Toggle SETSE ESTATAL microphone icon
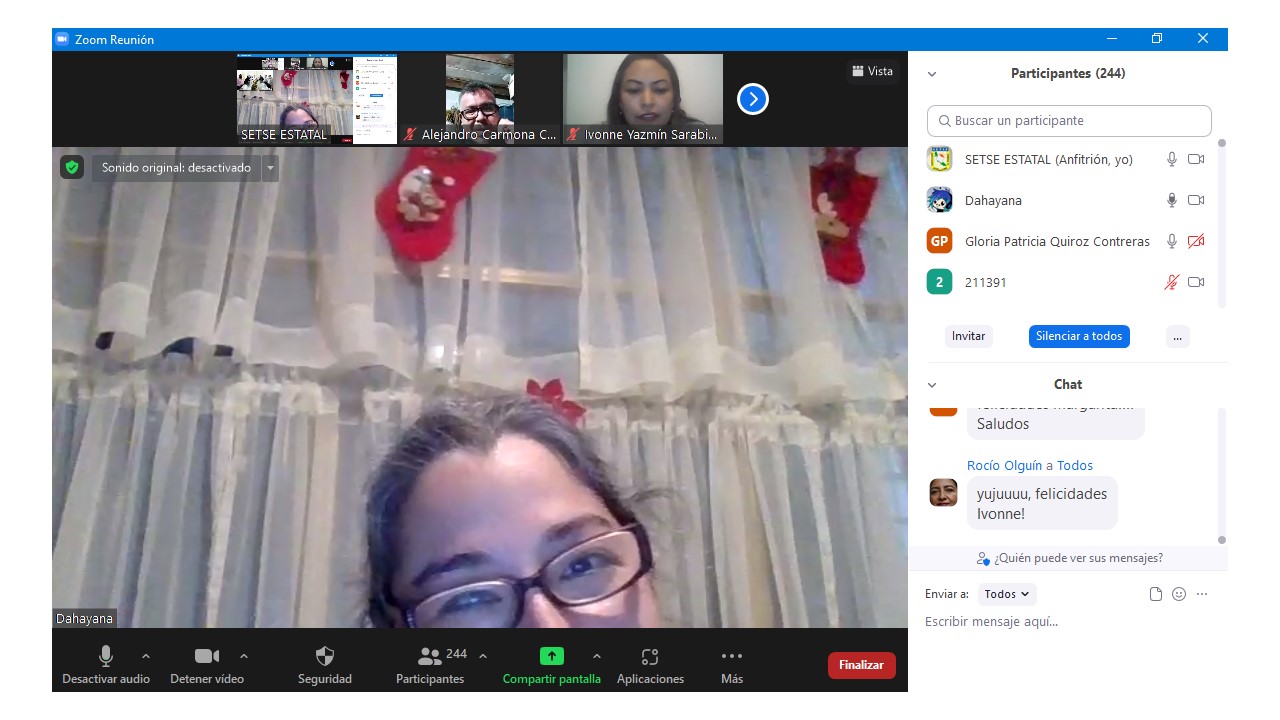Image resolution: width=1280 pixels, height=720 pixels. point(1172,159)
